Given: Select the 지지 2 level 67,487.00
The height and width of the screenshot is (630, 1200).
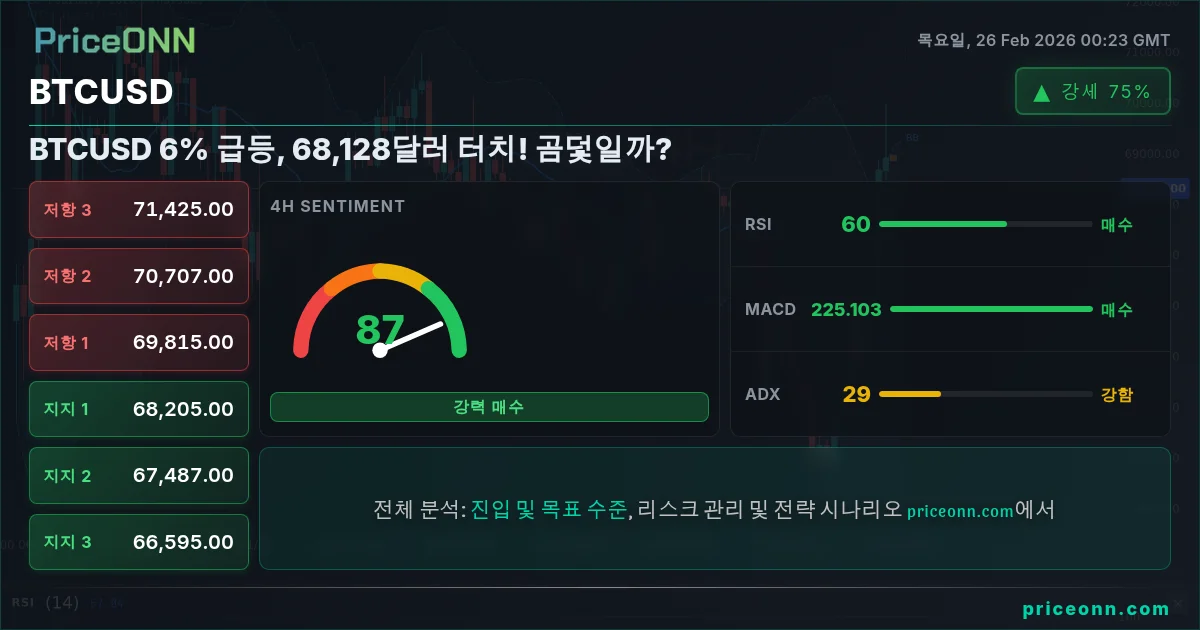Looking at the screenshot, I should pos(139,476).
